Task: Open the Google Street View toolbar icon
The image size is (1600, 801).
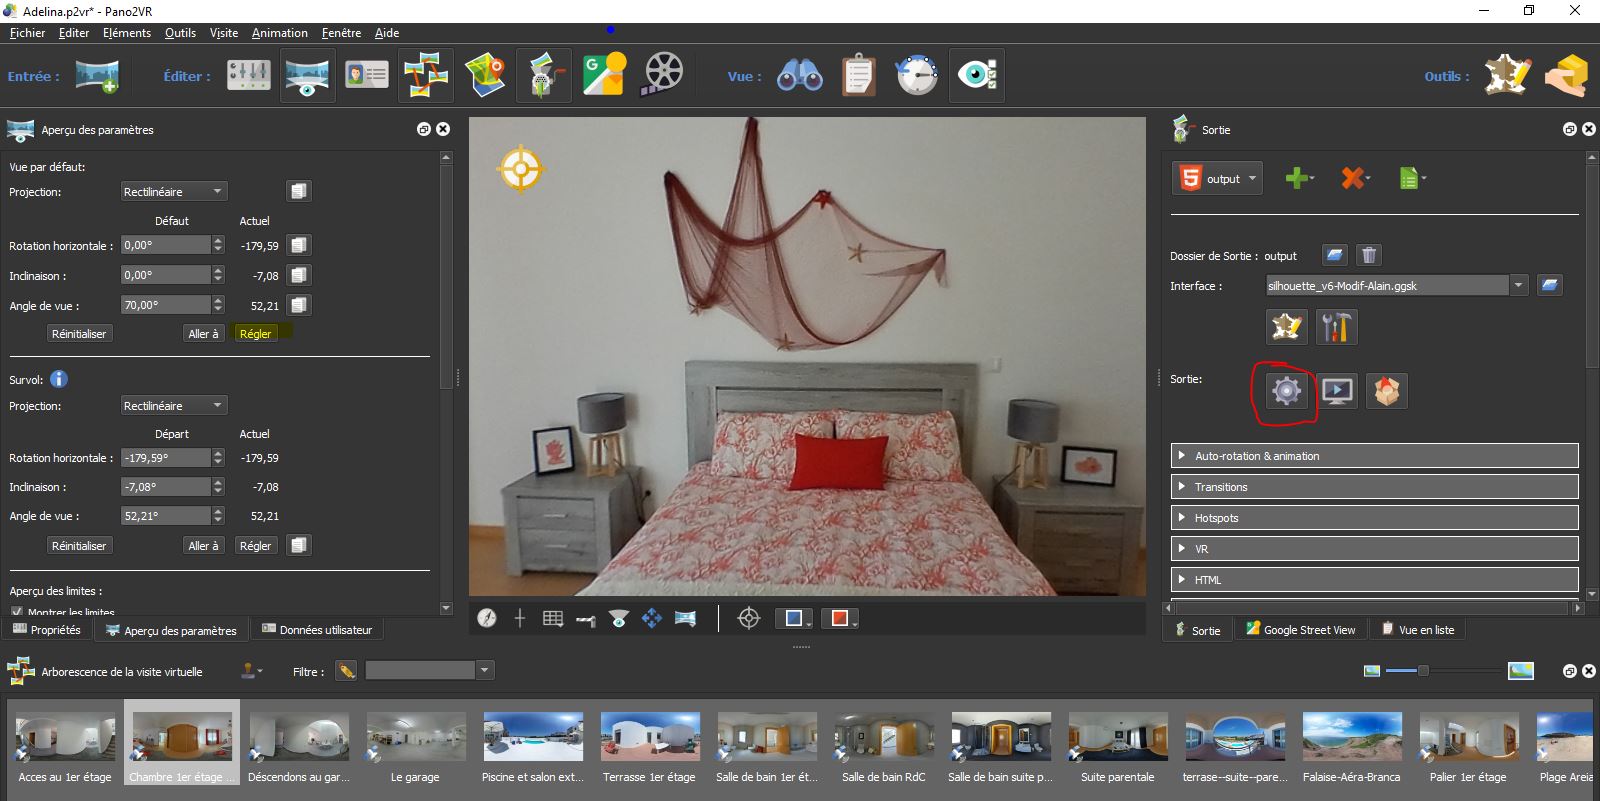Action: point(604,75)
